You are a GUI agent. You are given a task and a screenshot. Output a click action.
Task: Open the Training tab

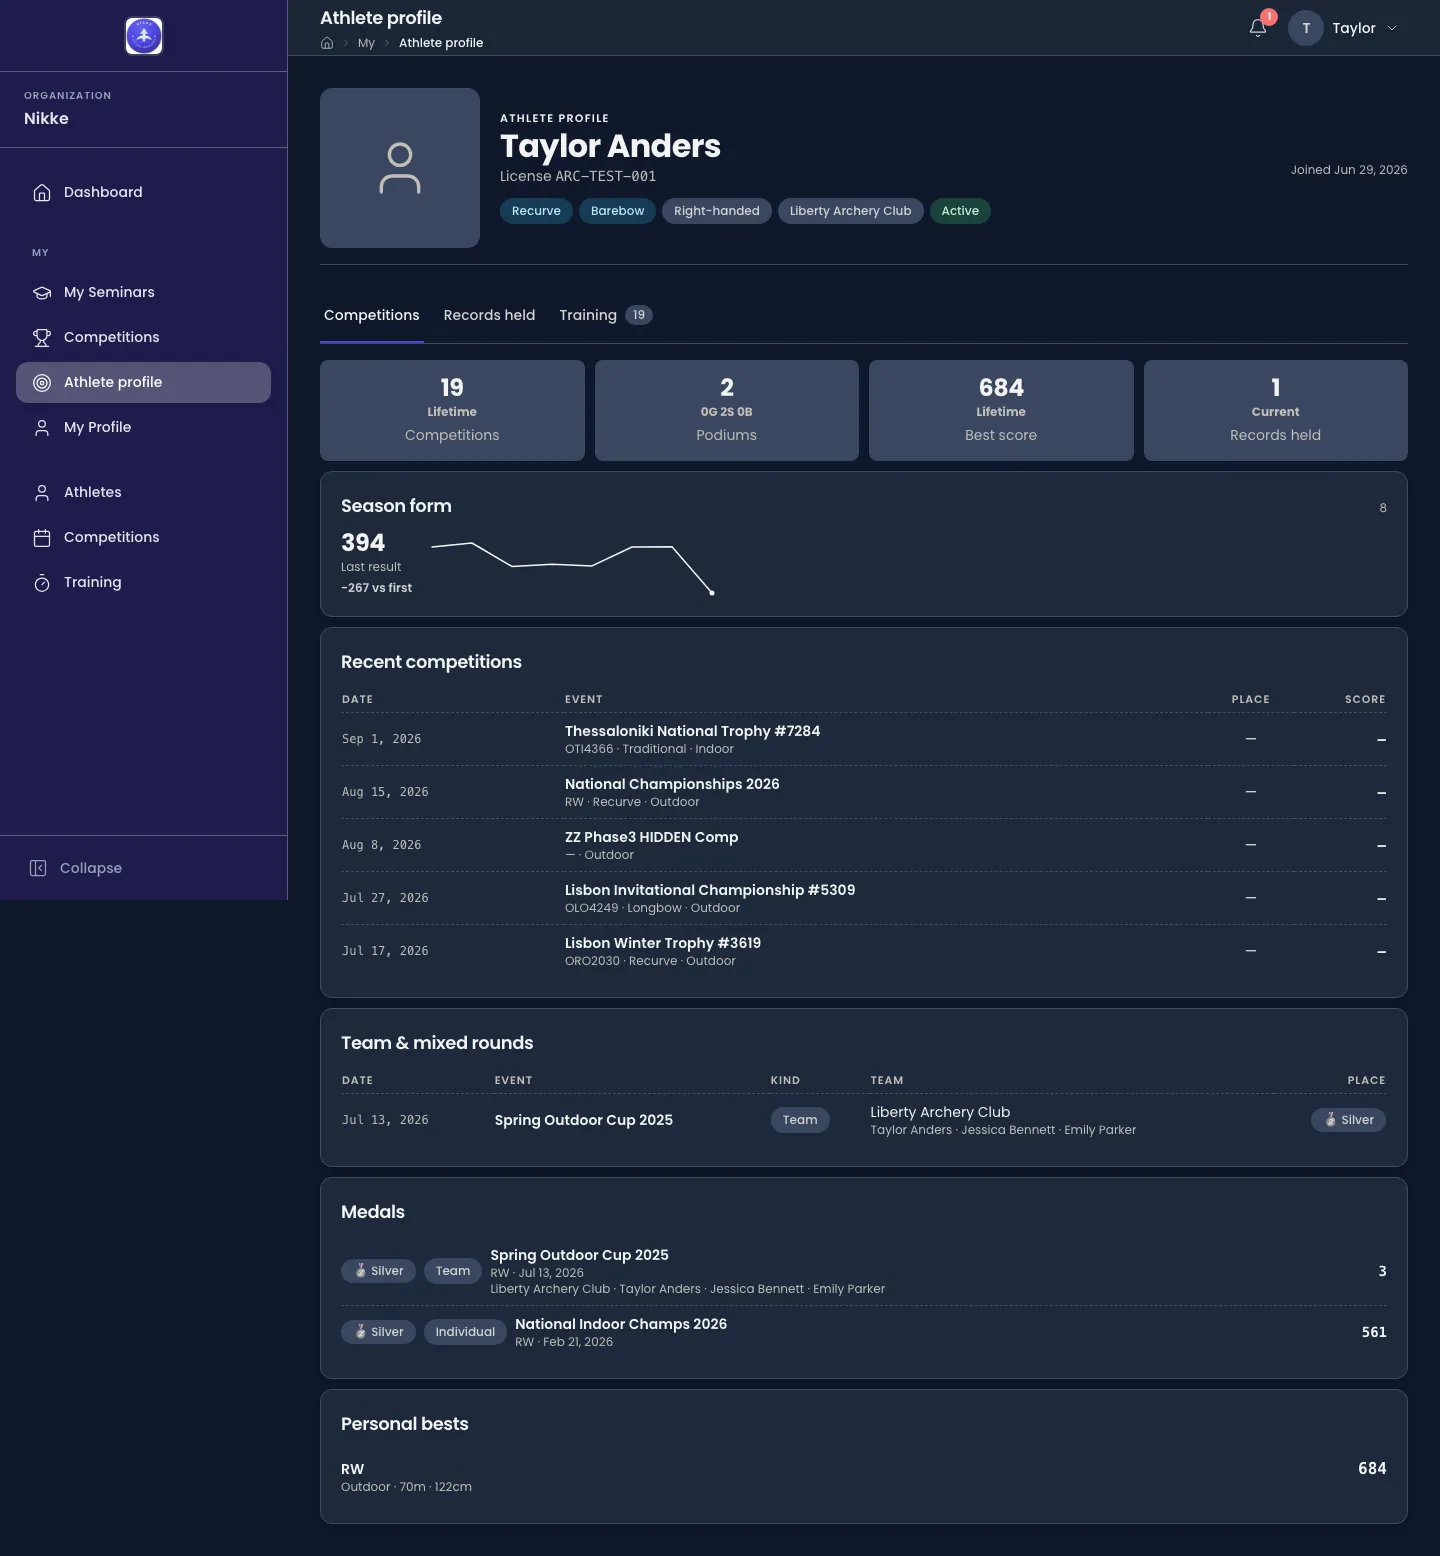(x=606, y=315)
